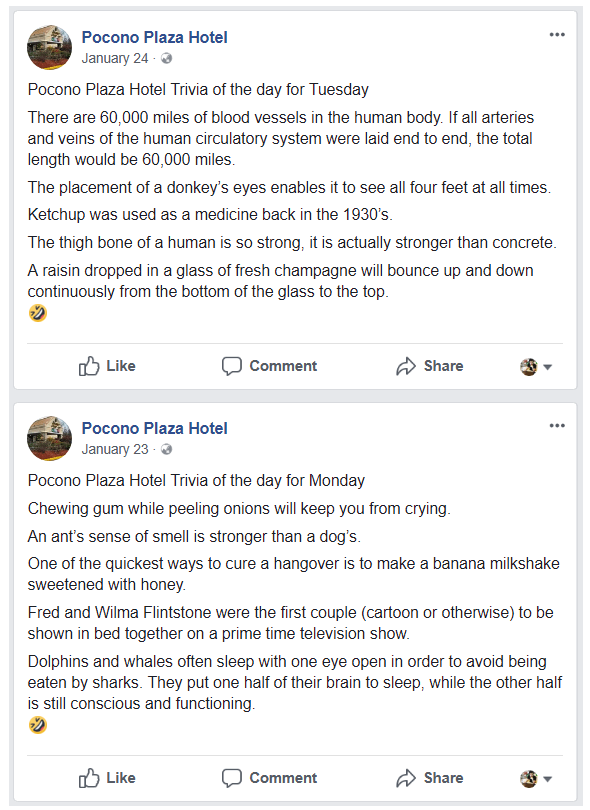Open Pocono Plaza Hotel page from January 23 post
The height and width of the screenshot is (810, 590).
pos(154,428)
